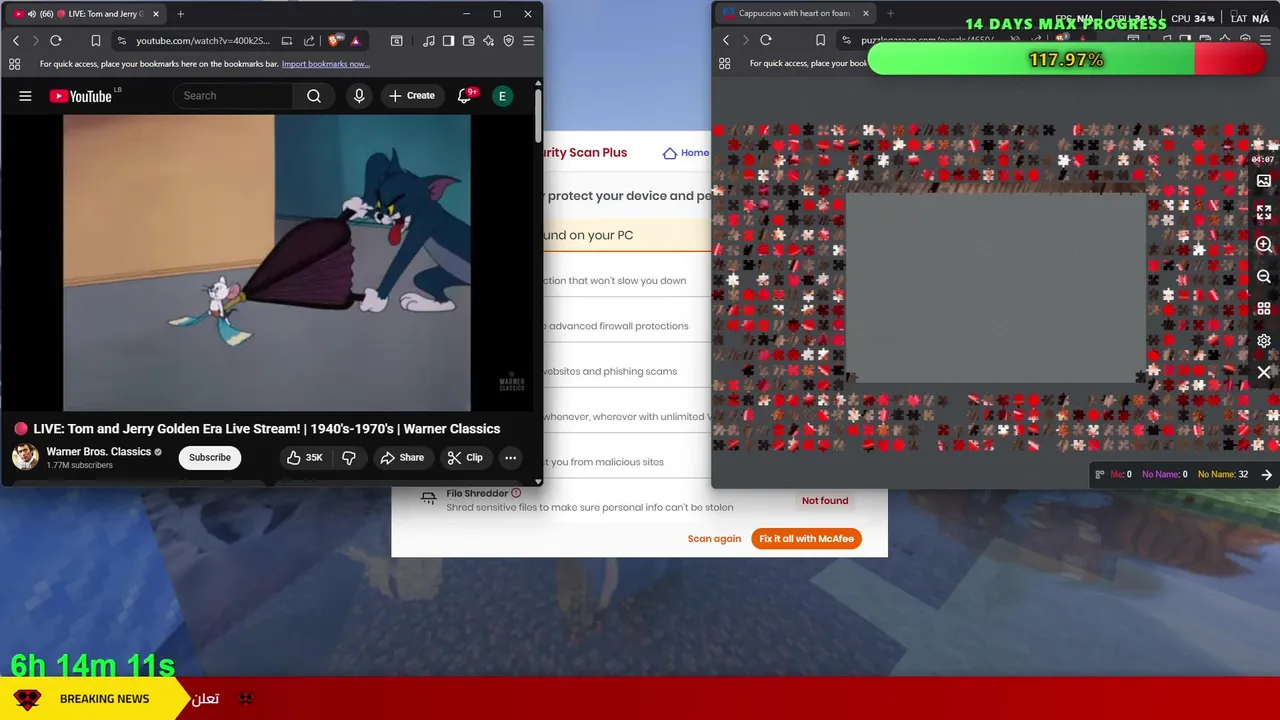
Task: Open the browser hamburger menu in YouTube window
Action: click(529, 41)
